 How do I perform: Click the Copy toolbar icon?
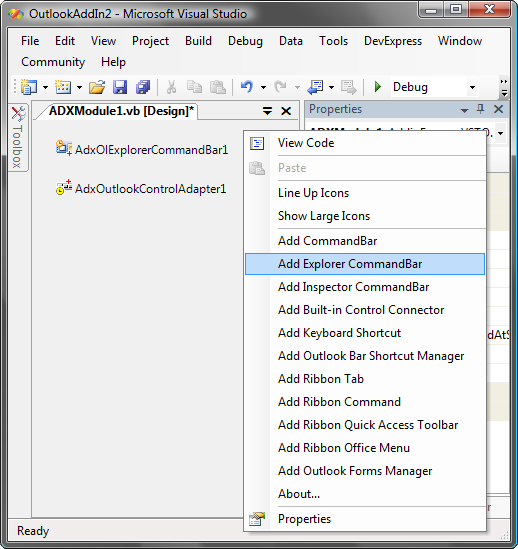[x=194, y=87]
